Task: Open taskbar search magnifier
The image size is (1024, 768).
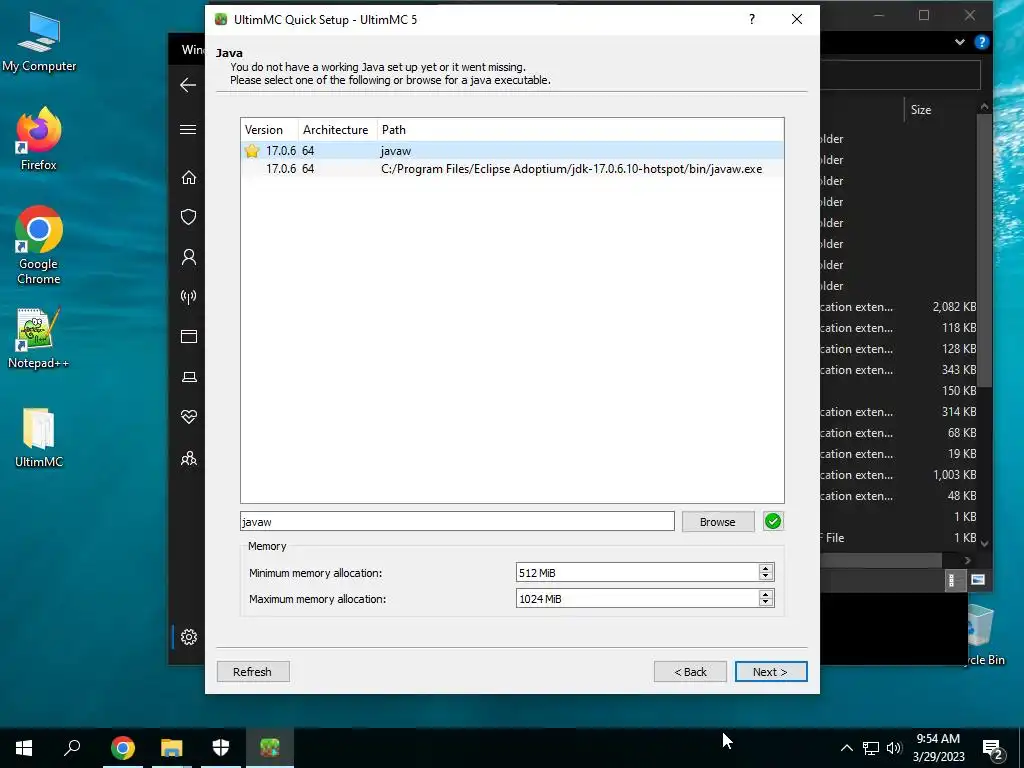Action: (x=72, y=748)
